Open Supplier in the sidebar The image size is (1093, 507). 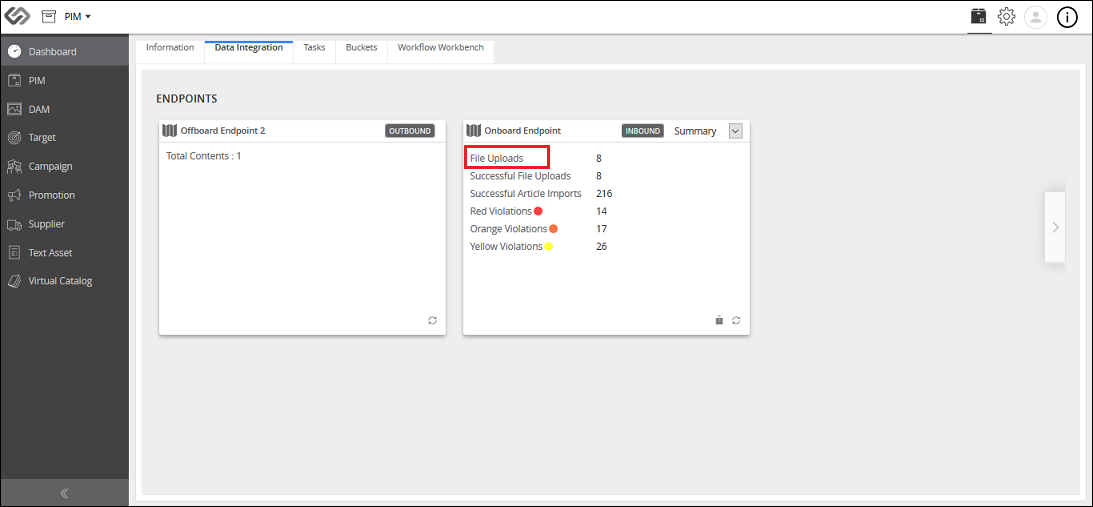pyautogui.click(x=64, y=224)
